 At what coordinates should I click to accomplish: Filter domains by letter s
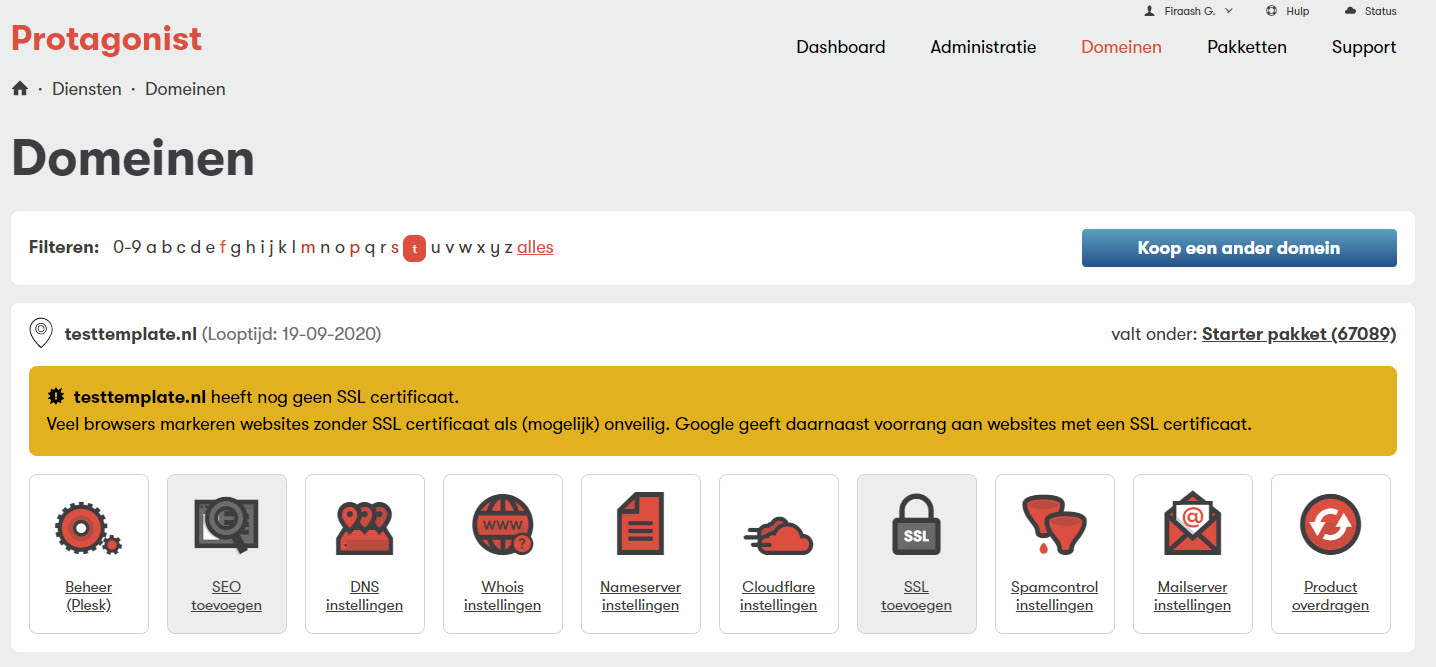click(395, 248)
